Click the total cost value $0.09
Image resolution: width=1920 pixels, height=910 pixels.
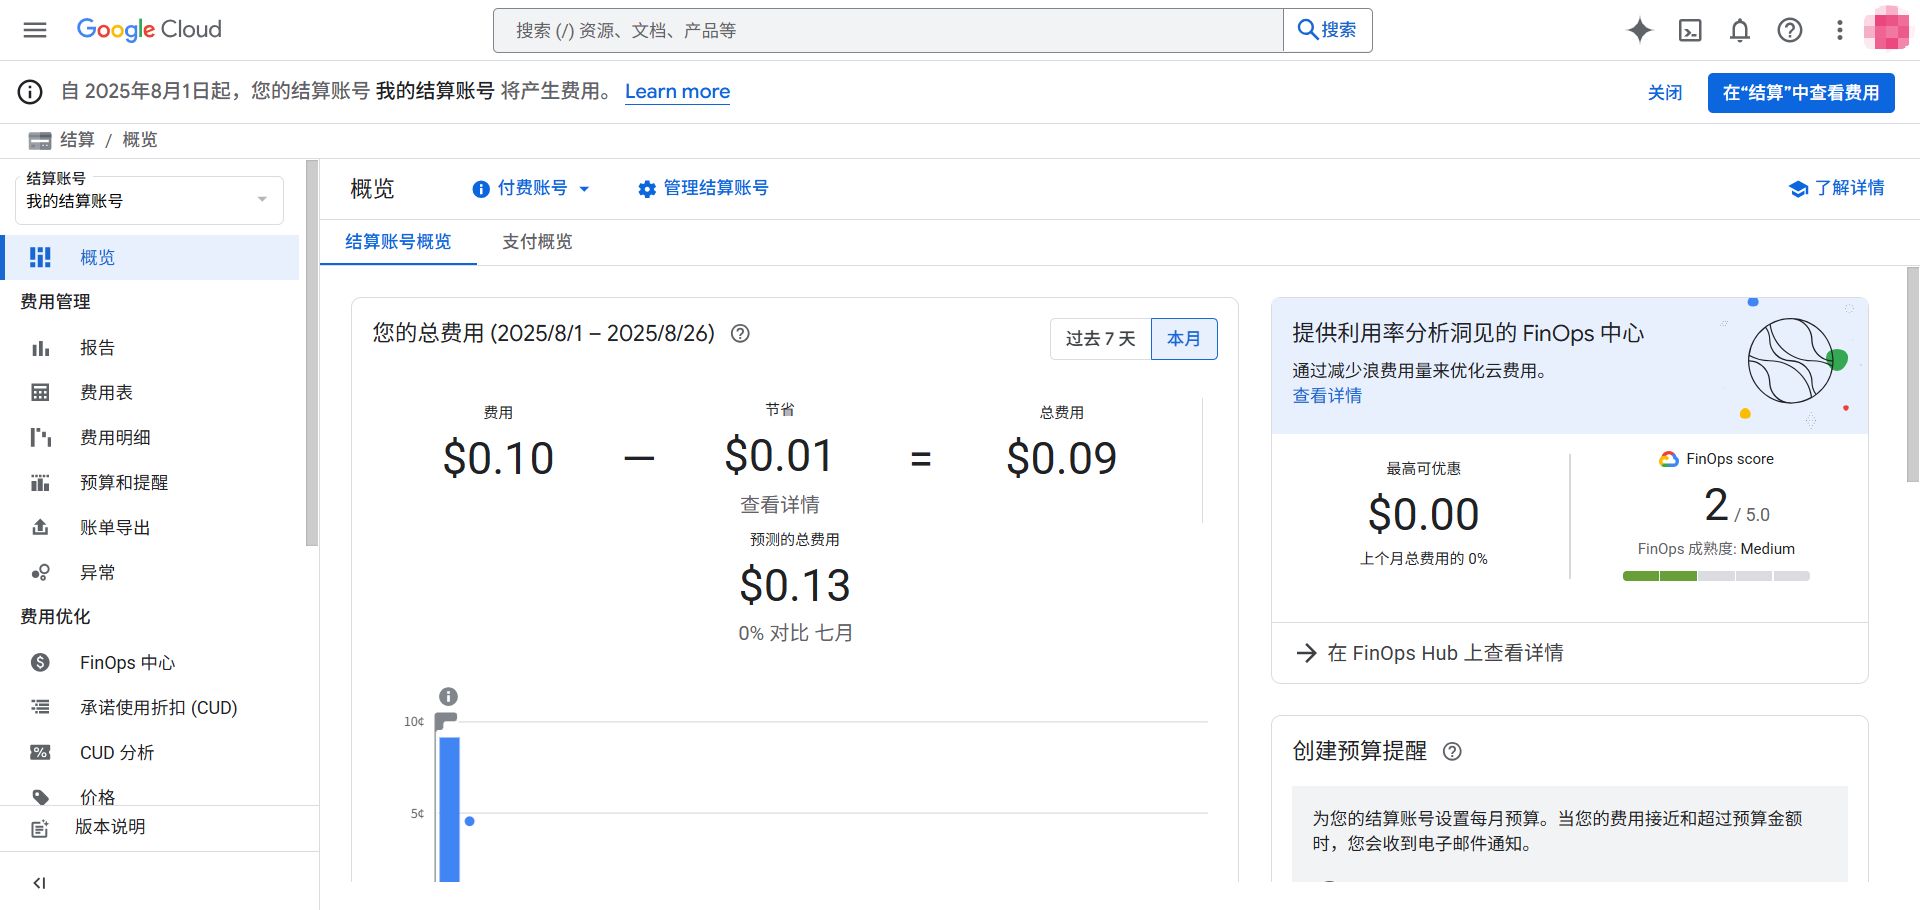pos(1061,458)
